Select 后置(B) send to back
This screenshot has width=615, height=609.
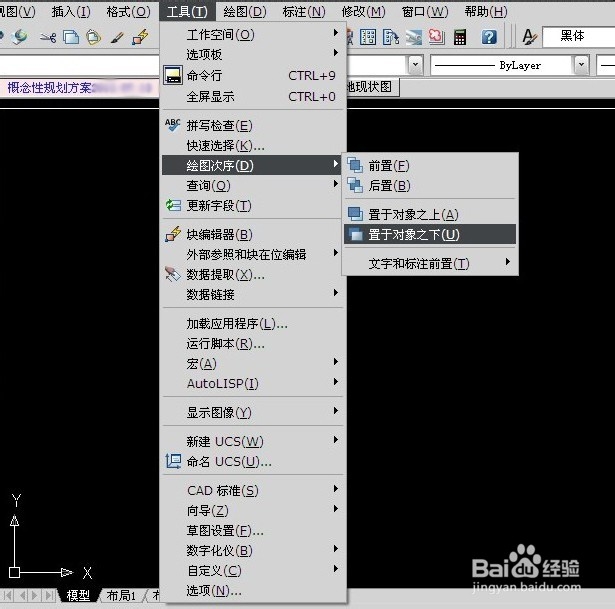[430, 185]
